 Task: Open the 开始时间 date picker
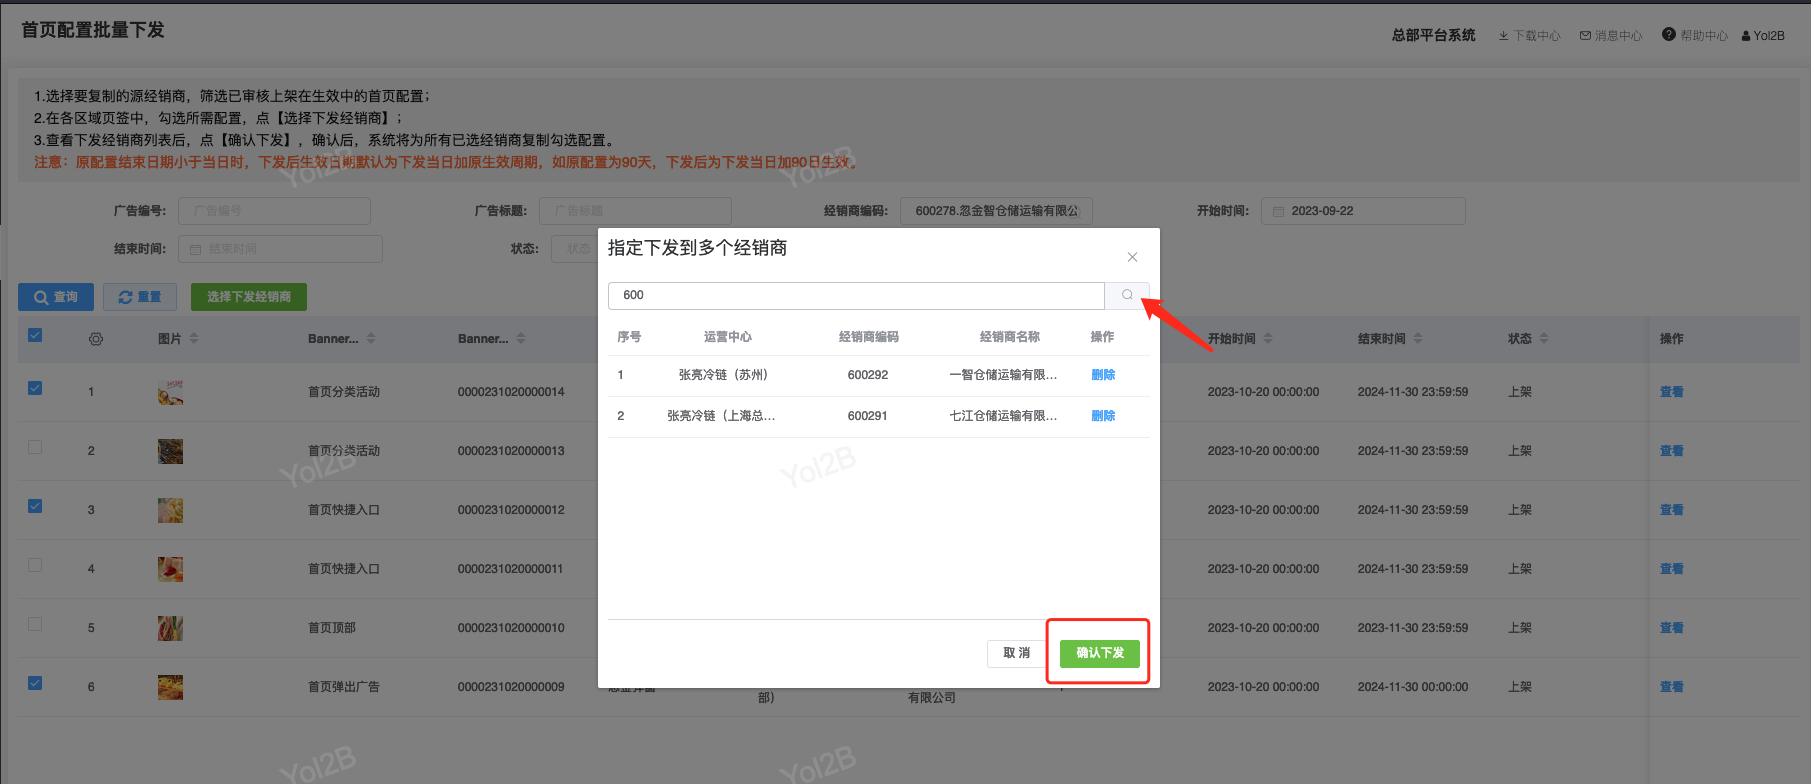pos(1363,211)
